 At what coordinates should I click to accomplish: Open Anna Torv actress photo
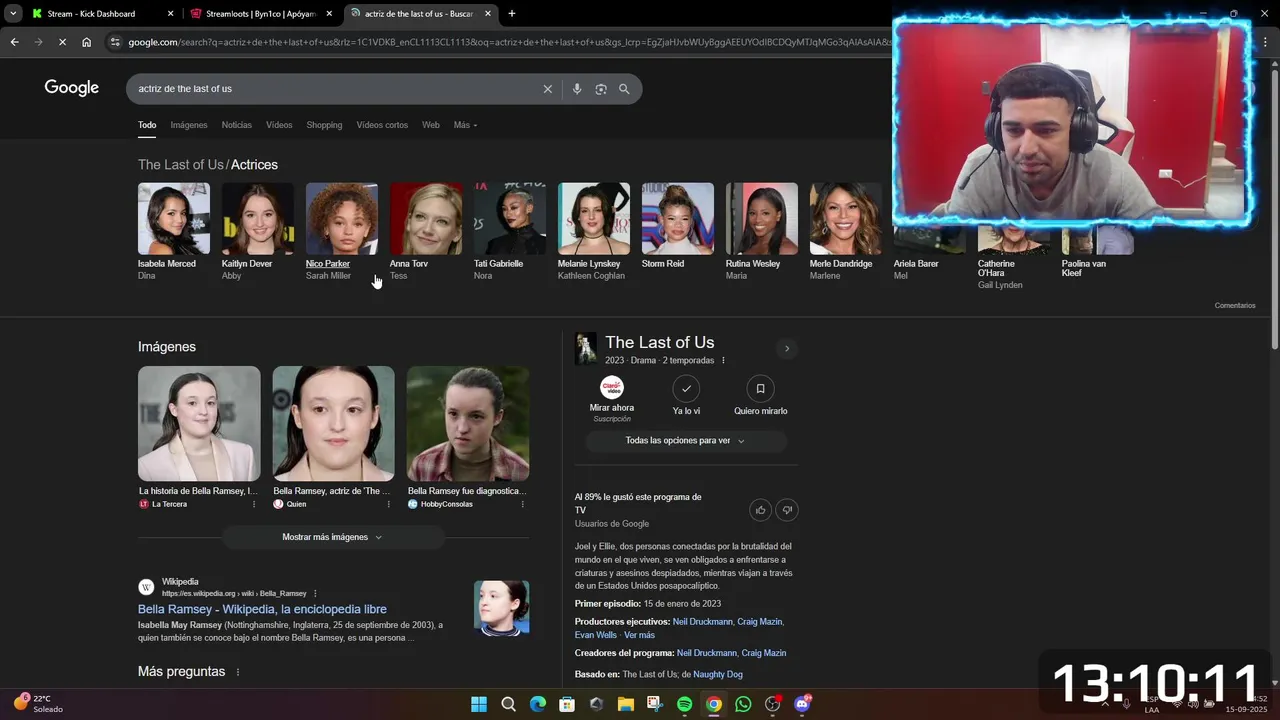point(426,218)
